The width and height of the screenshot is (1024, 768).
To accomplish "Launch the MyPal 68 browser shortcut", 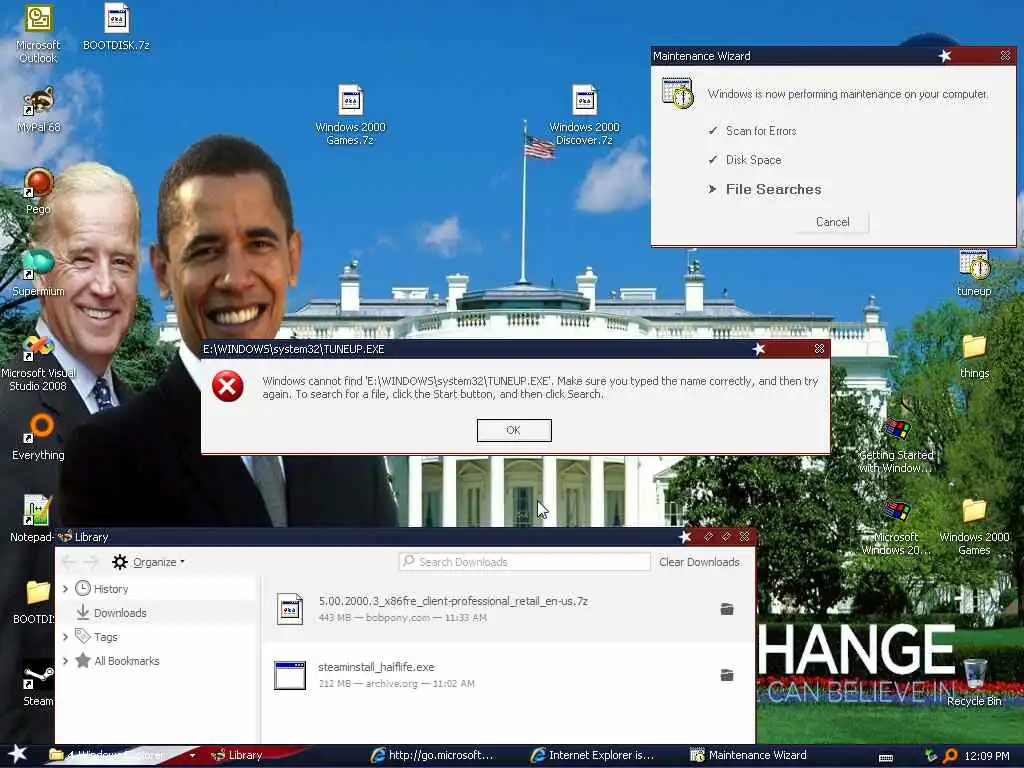I will click(38, 110).
